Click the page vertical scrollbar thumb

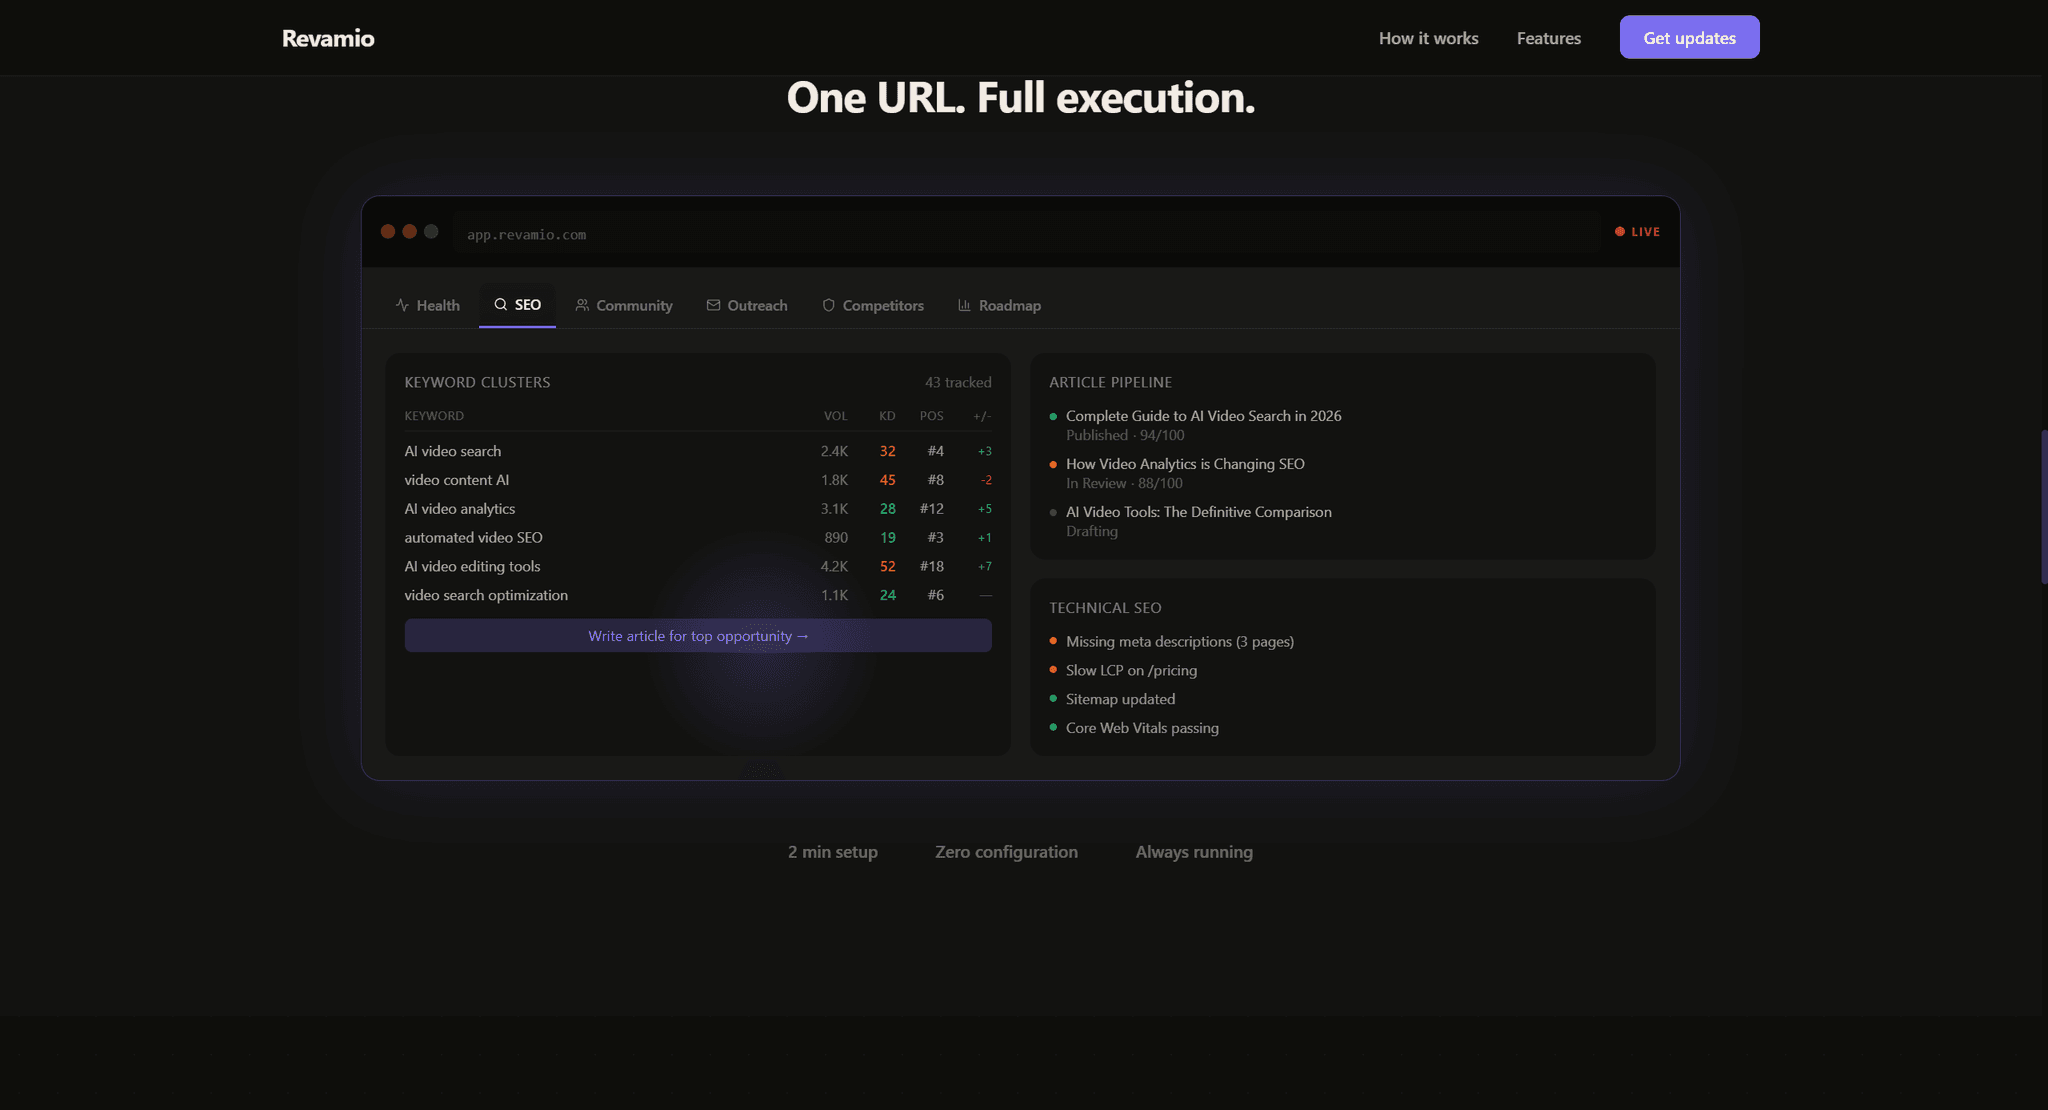(2044, 507)
